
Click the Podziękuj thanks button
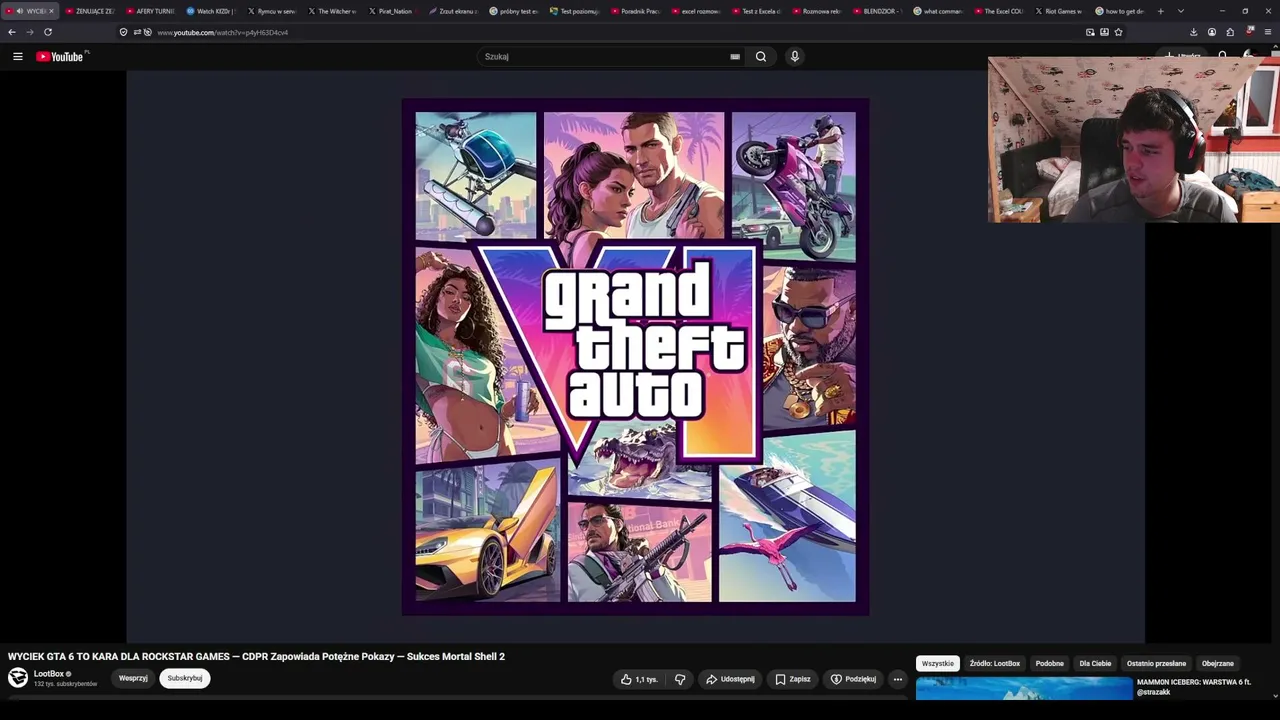click(x=853, y=679)
